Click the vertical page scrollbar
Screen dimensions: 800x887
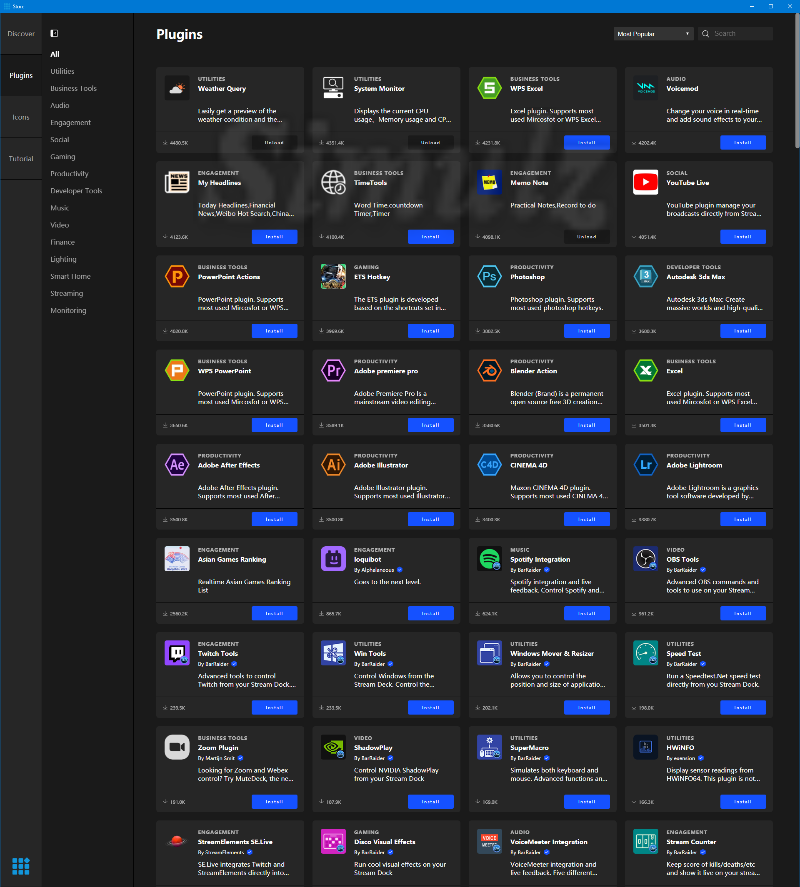click(x=797, y=79)
